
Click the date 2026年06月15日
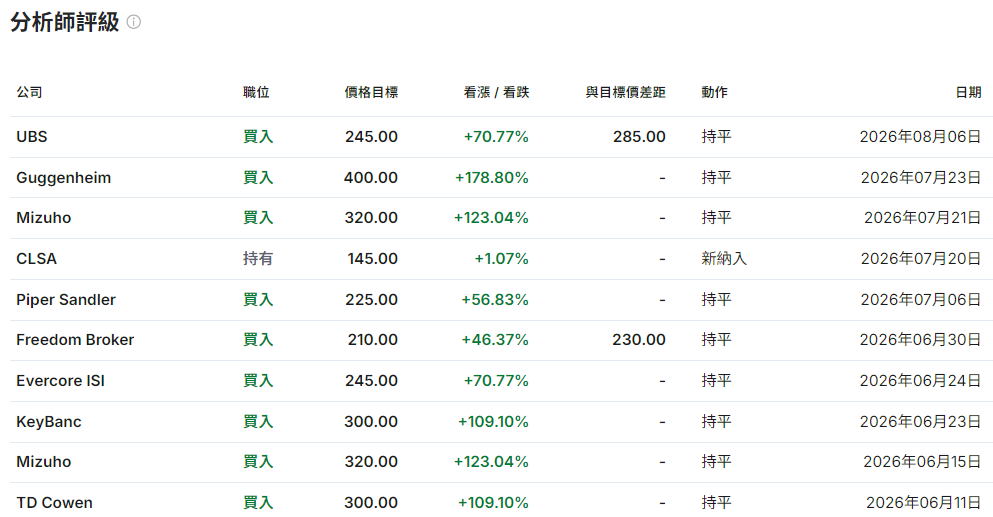[922, 462]
